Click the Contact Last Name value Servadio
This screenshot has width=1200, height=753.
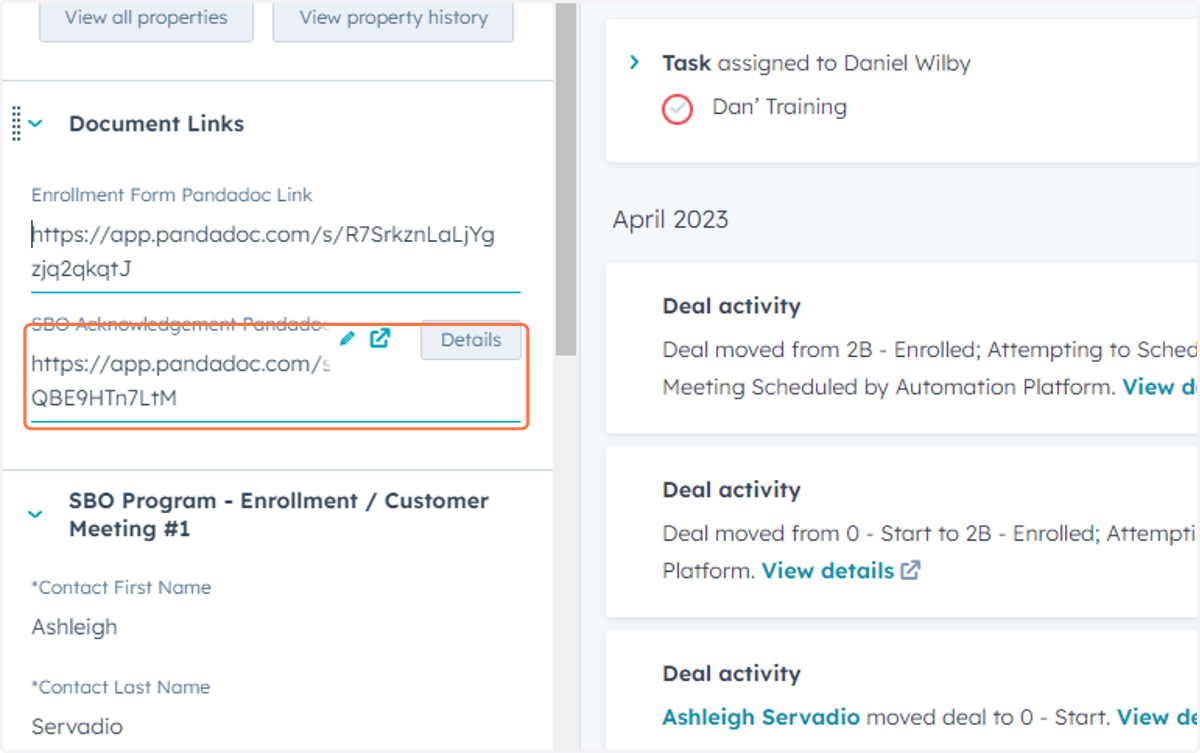coord(77,726)
